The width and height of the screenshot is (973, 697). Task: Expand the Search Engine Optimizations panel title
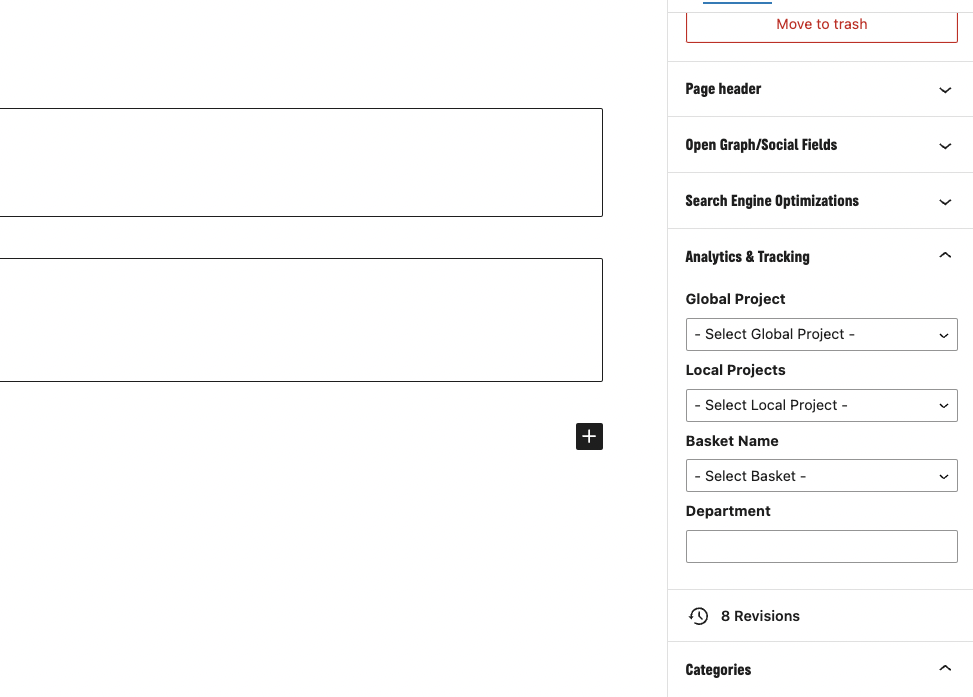772,200
